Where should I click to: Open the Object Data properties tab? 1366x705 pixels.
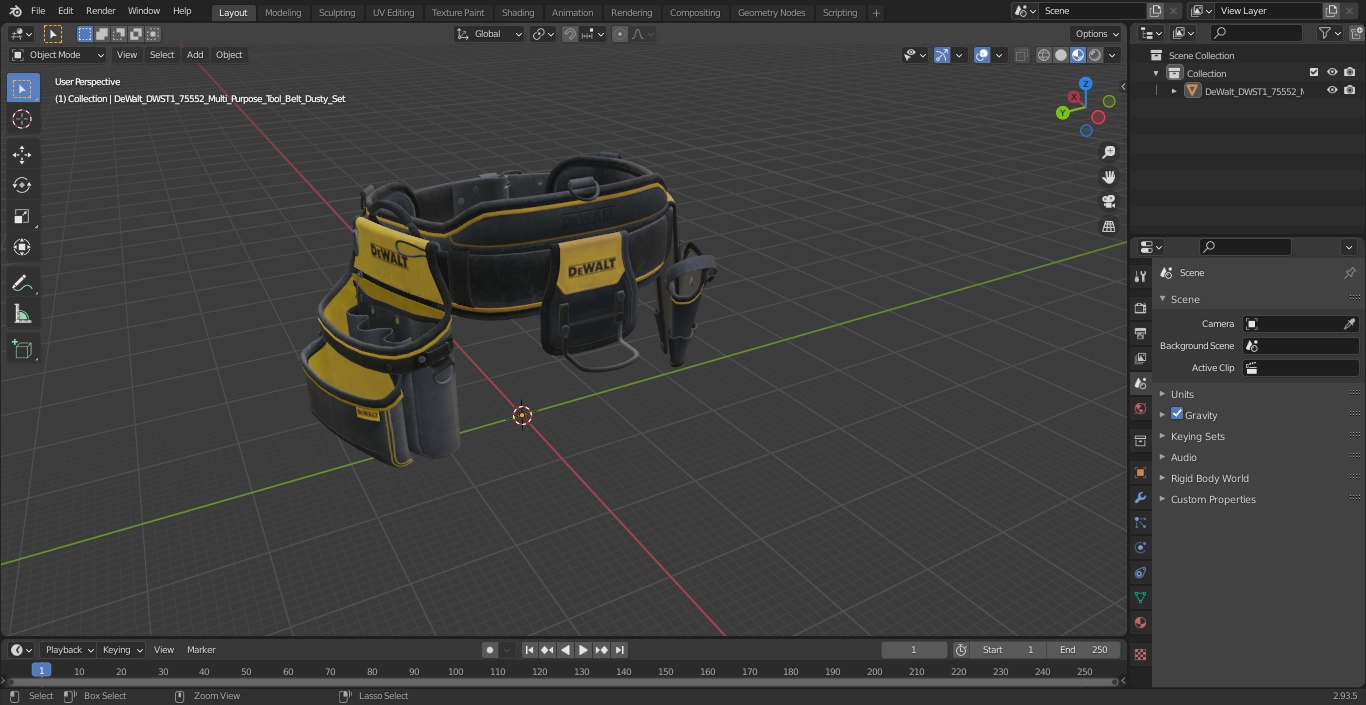click(1140, 597)
